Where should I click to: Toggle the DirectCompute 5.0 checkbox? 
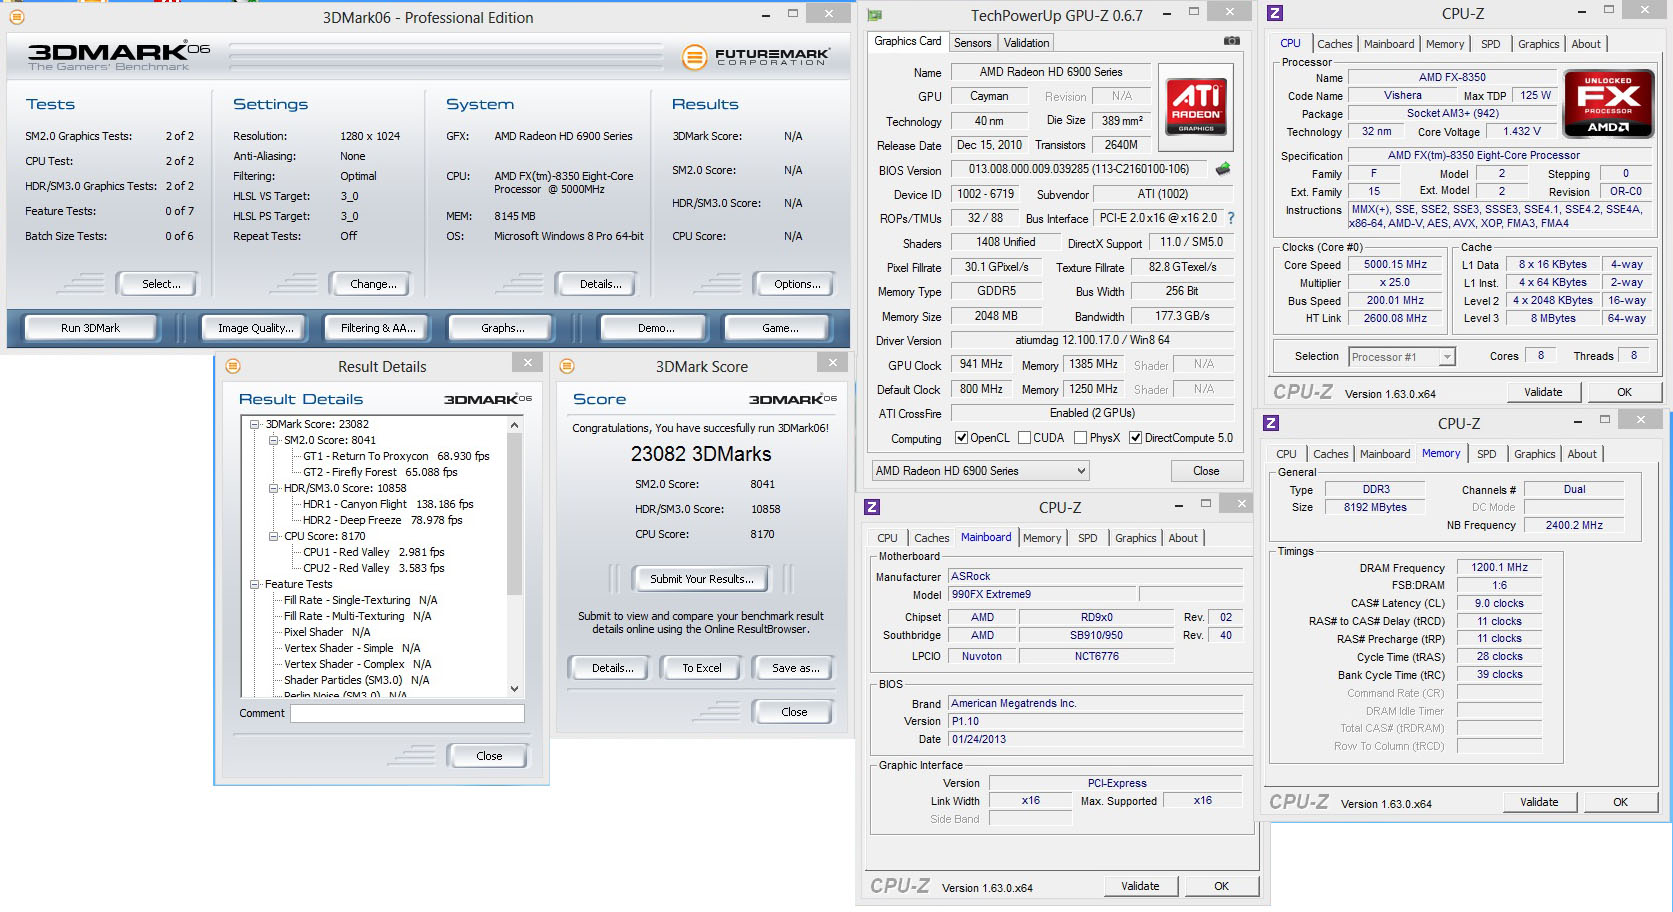coord(1135,438)
